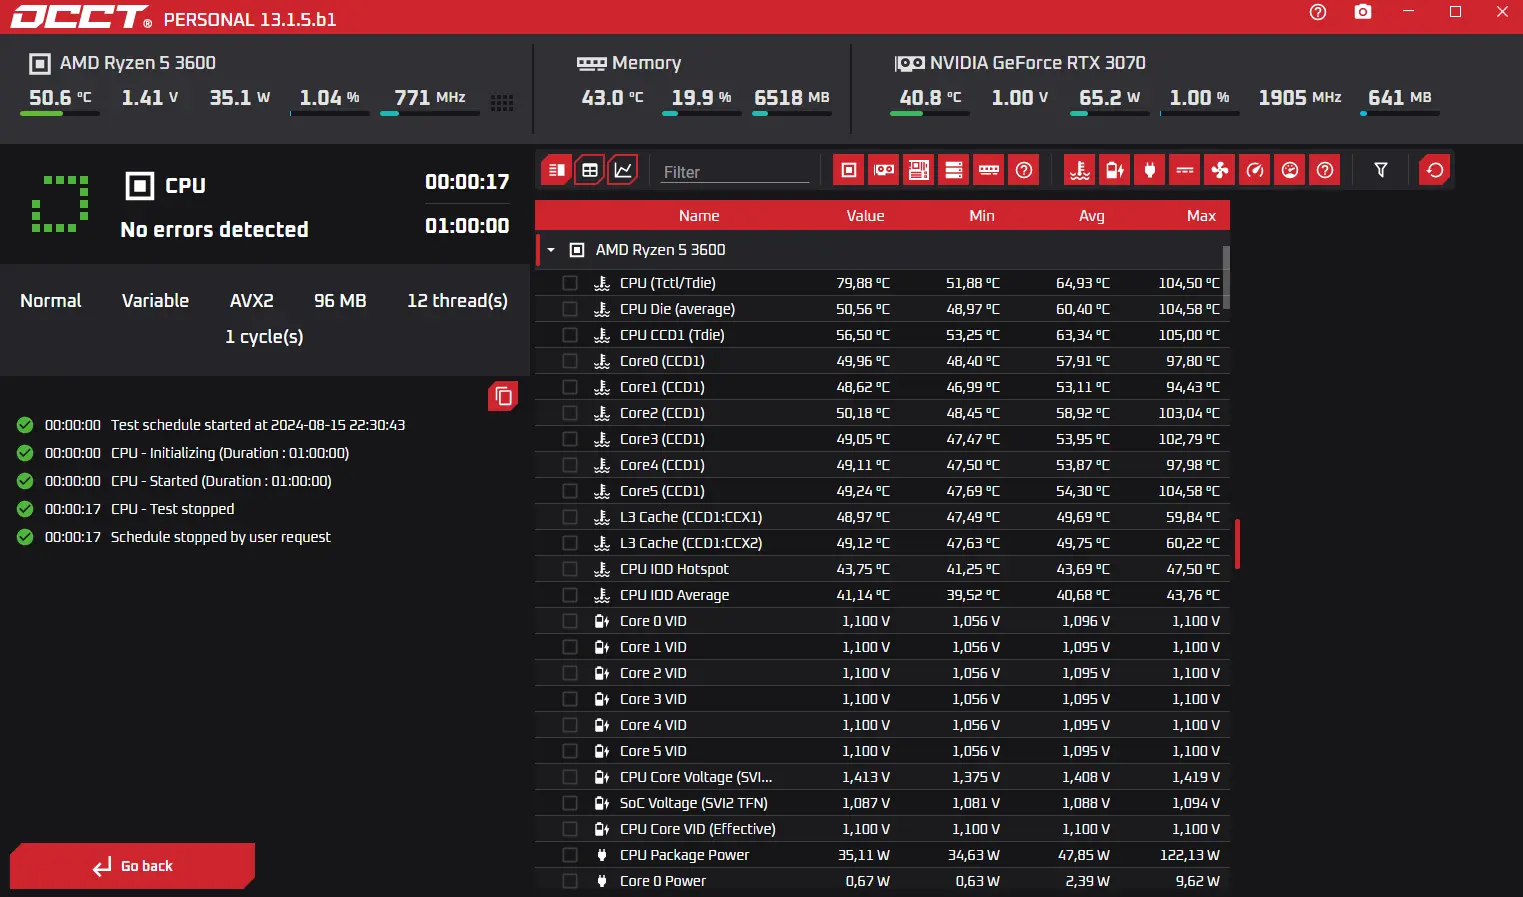This screenshot has width=1523, height=897.
Task: Select the Core 0 Power sensor name
Action: click(663, 881)
